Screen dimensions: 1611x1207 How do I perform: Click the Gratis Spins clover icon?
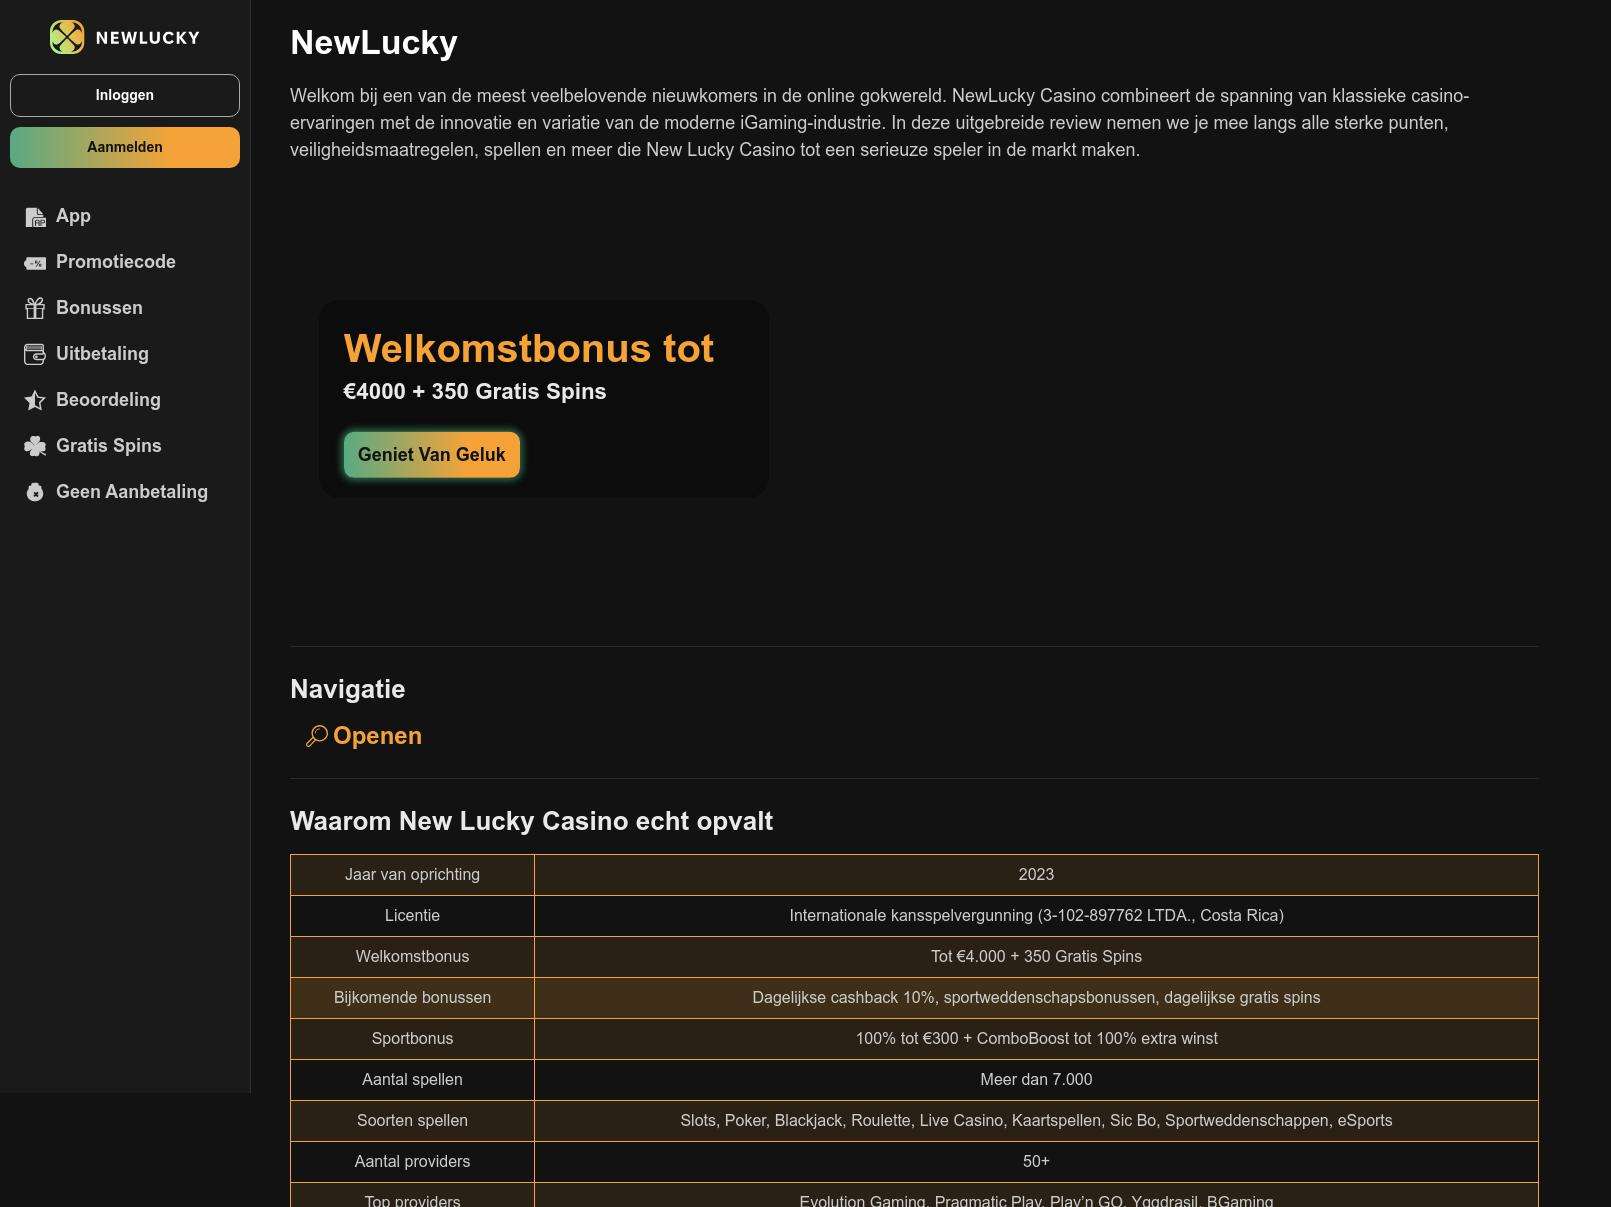[35, 447]
